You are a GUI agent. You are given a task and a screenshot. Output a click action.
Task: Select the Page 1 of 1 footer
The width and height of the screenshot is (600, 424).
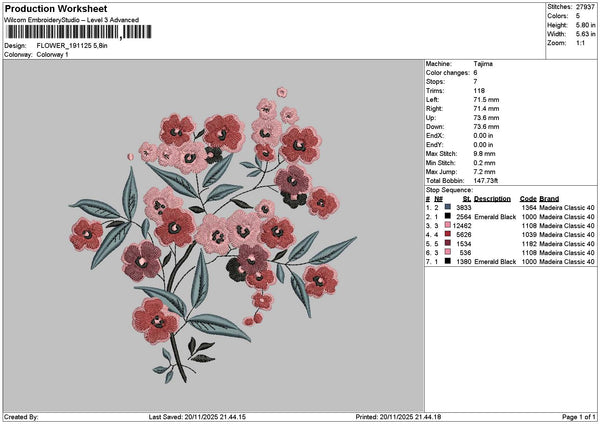579,417
